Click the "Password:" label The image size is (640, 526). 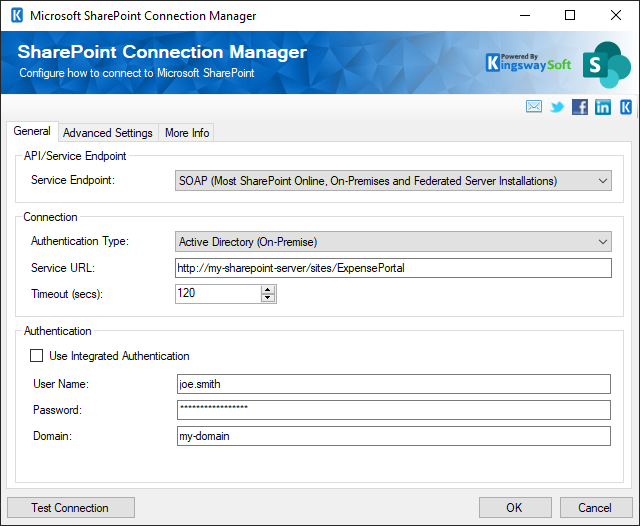[x=58, y=410]
